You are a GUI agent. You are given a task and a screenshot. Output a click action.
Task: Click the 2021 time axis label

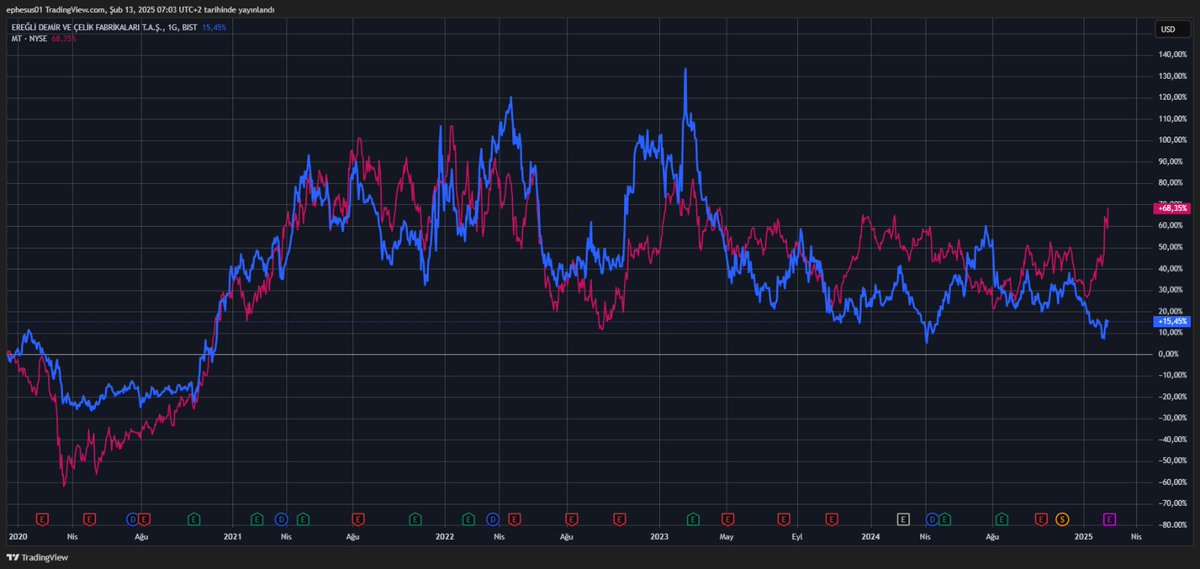[x=232, y=537]
